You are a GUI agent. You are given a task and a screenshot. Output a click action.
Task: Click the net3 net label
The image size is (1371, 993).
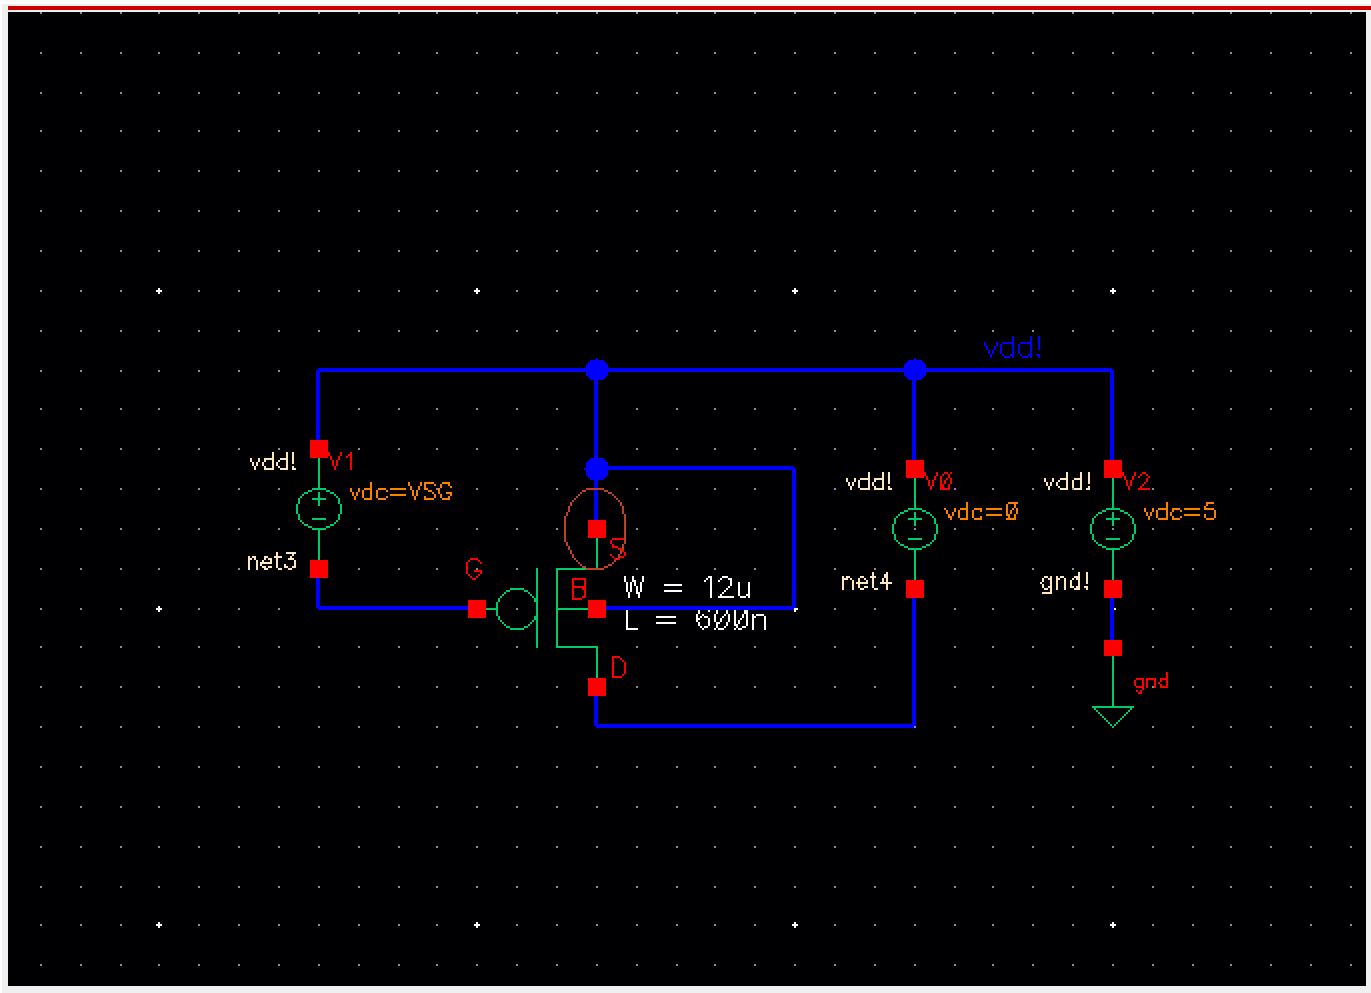(x=272, y=562)
